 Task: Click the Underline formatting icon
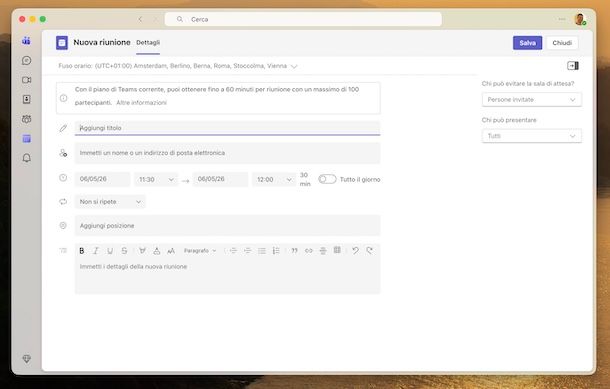[x=110, y=251]
